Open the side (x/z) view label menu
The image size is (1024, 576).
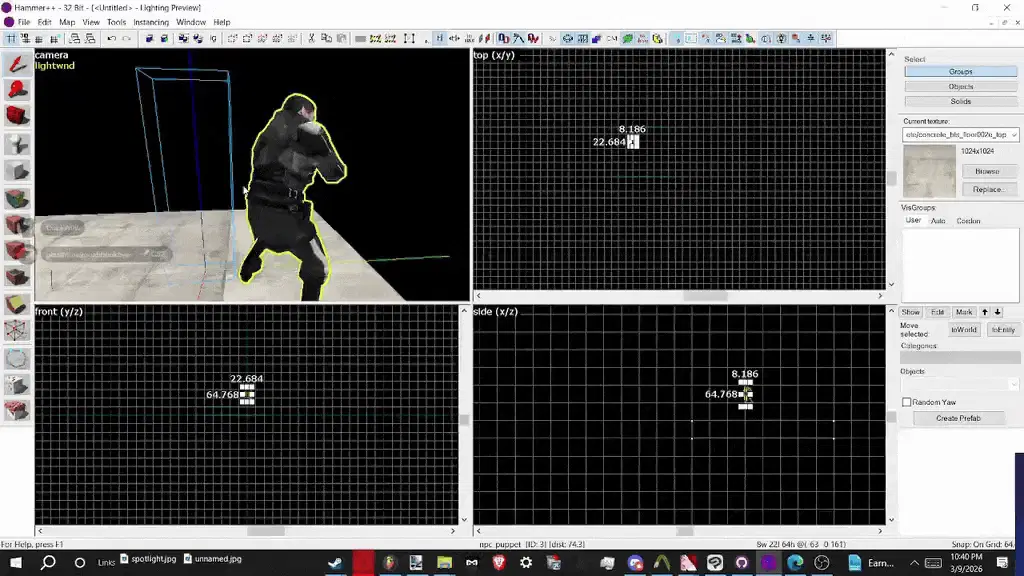point(496,312)
